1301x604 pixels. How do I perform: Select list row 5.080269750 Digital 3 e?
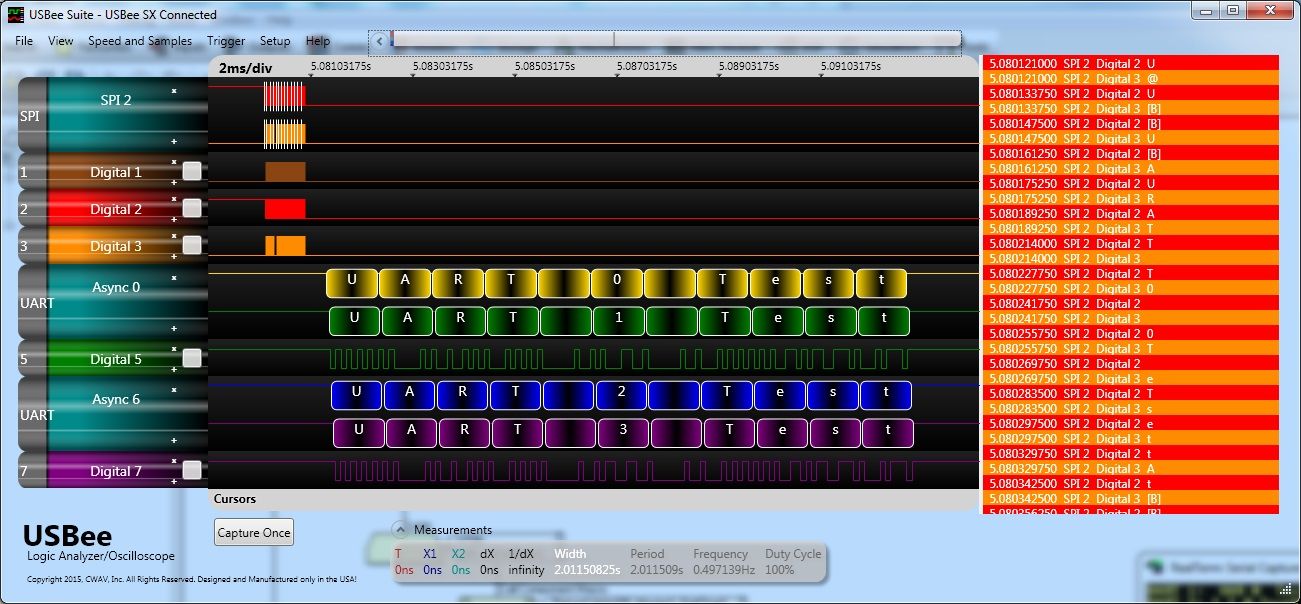click(x=1132, y=378)
